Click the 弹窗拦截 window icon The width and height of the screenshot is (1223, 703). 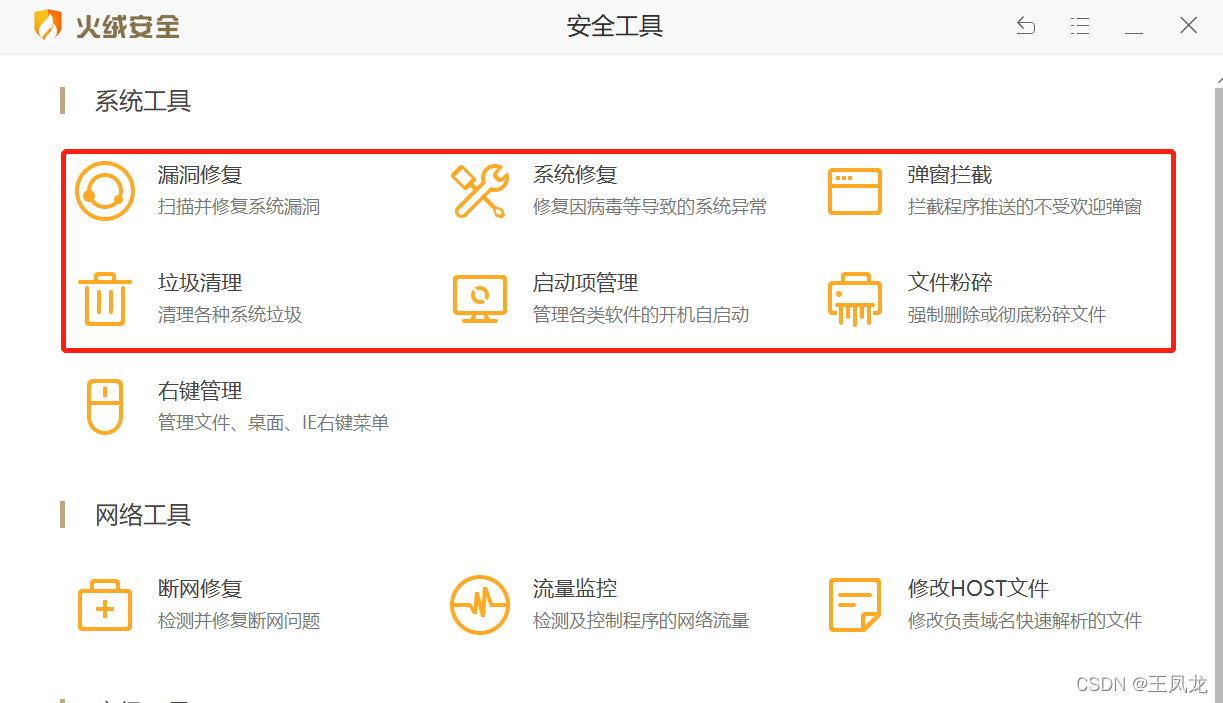click(855, 191)
